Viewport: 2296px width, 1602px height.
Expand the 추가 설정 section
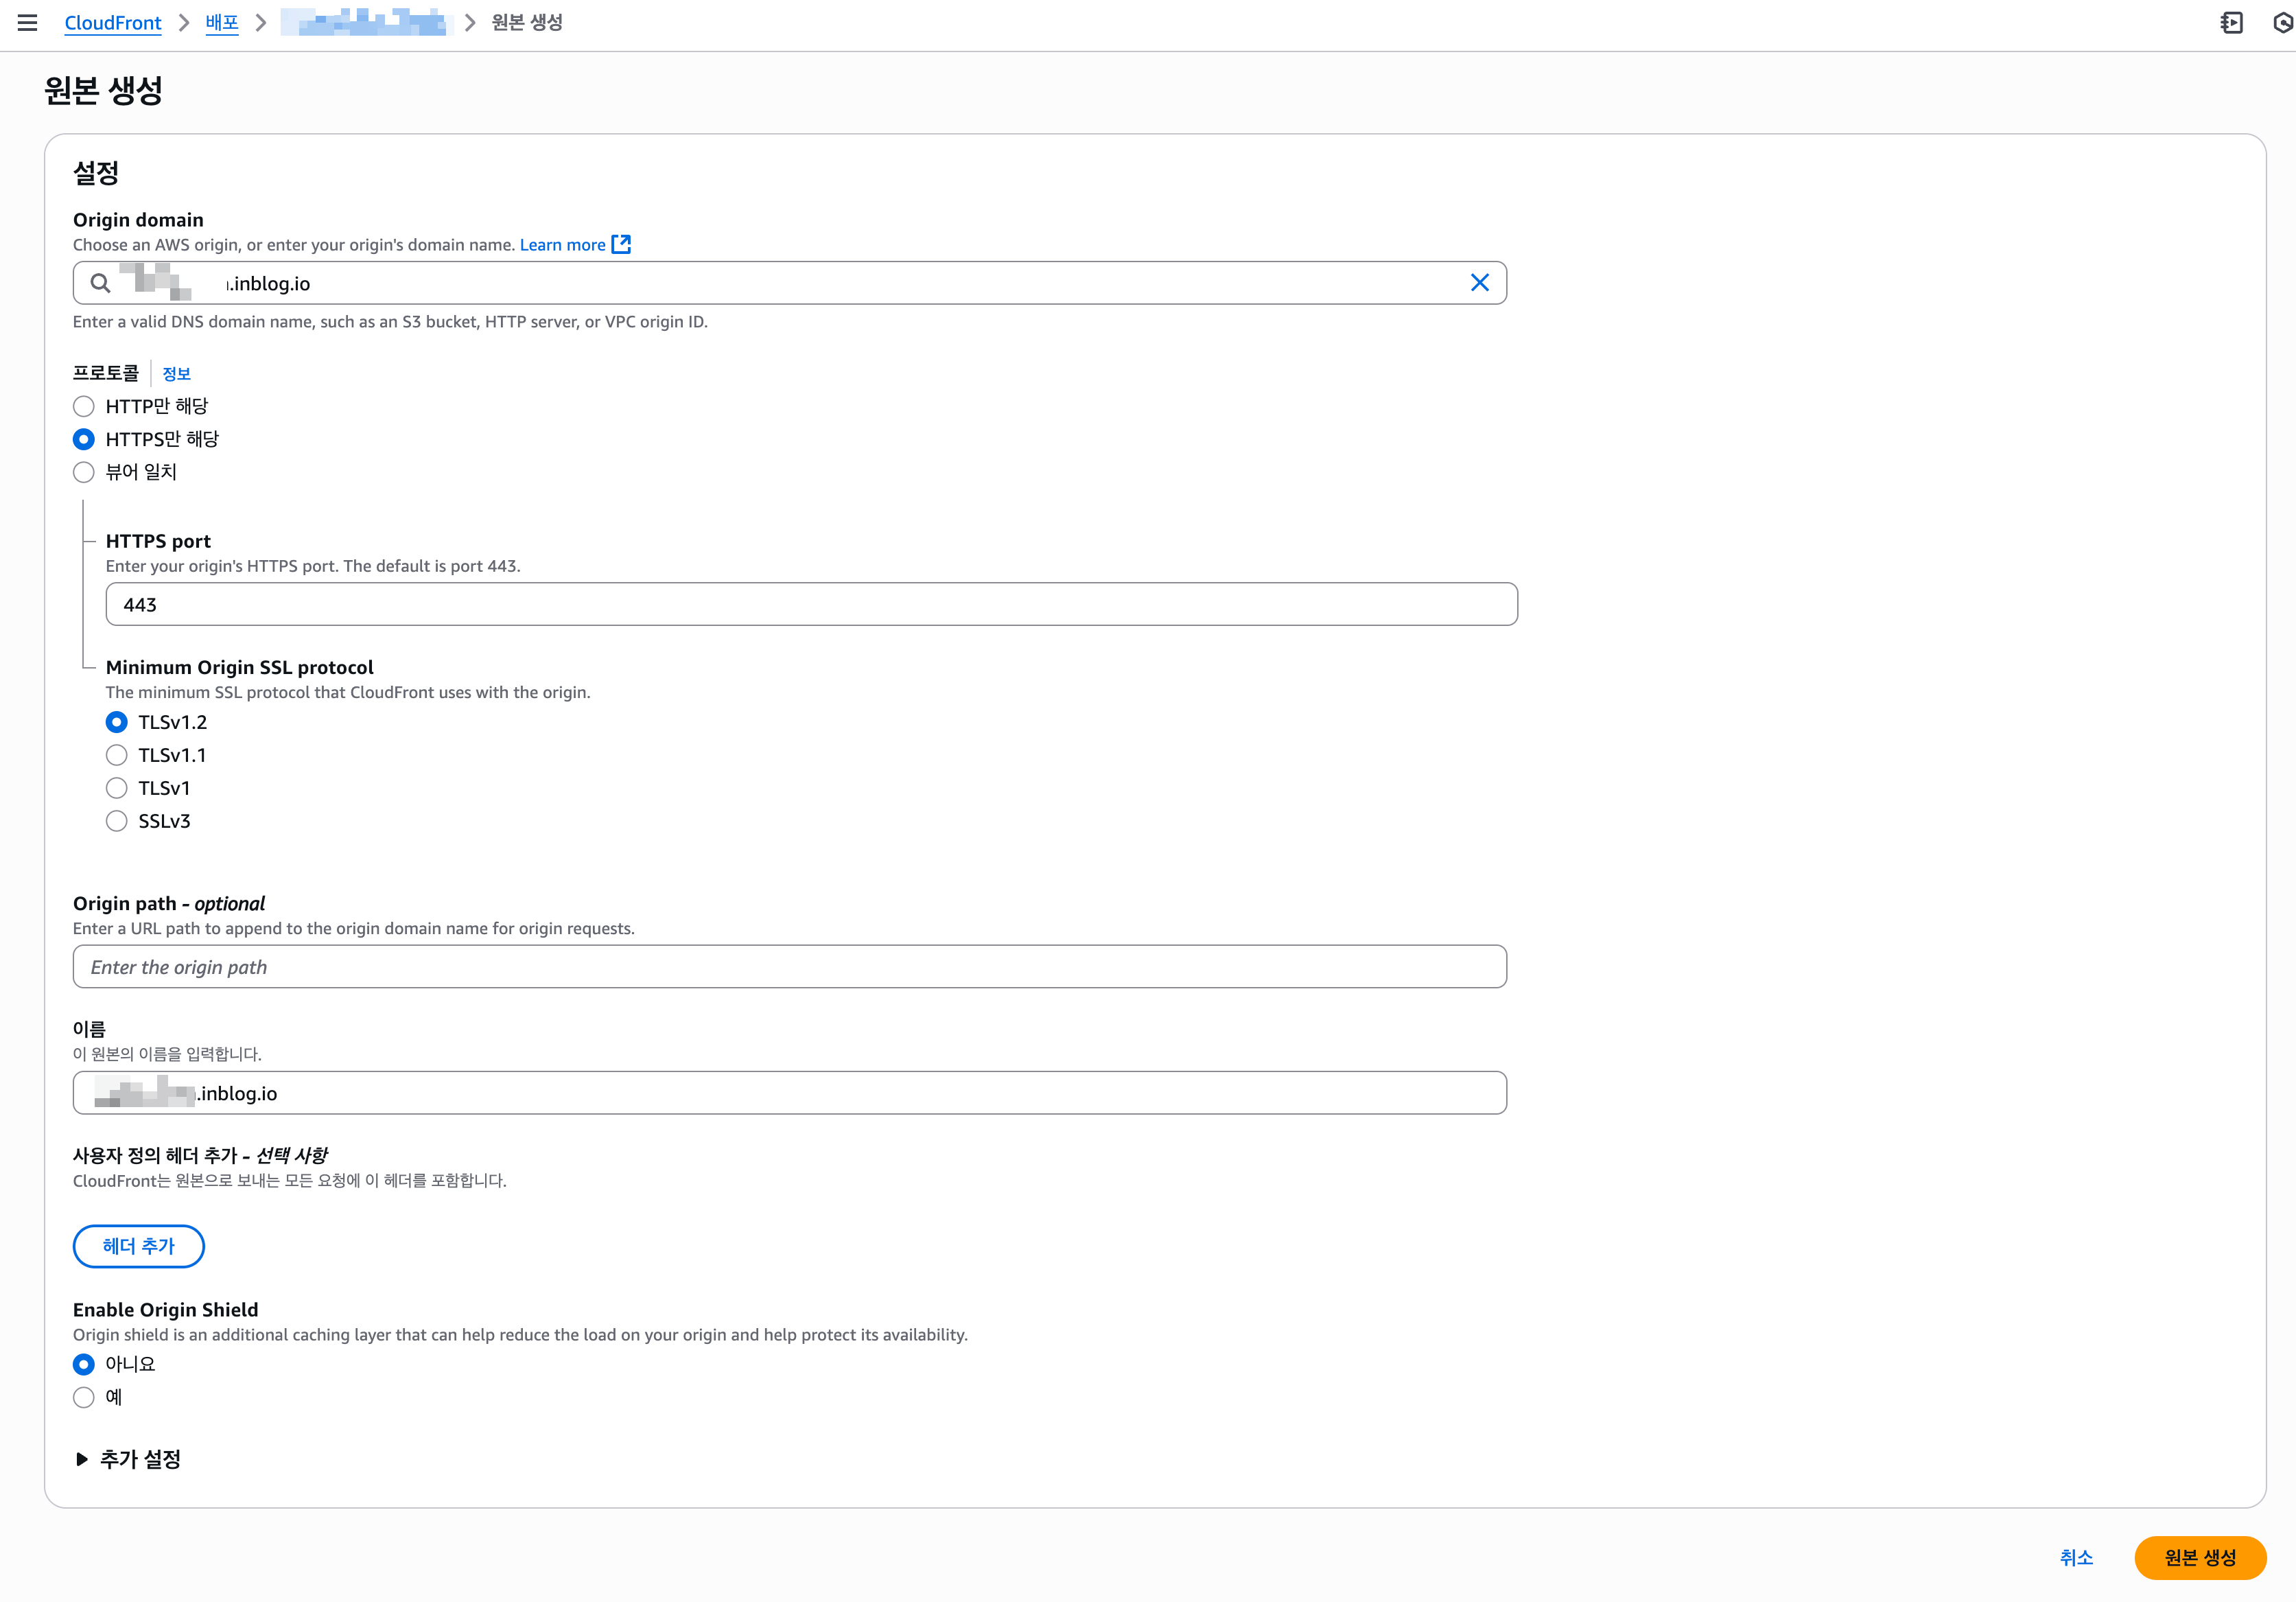[x=128, y=1459]
